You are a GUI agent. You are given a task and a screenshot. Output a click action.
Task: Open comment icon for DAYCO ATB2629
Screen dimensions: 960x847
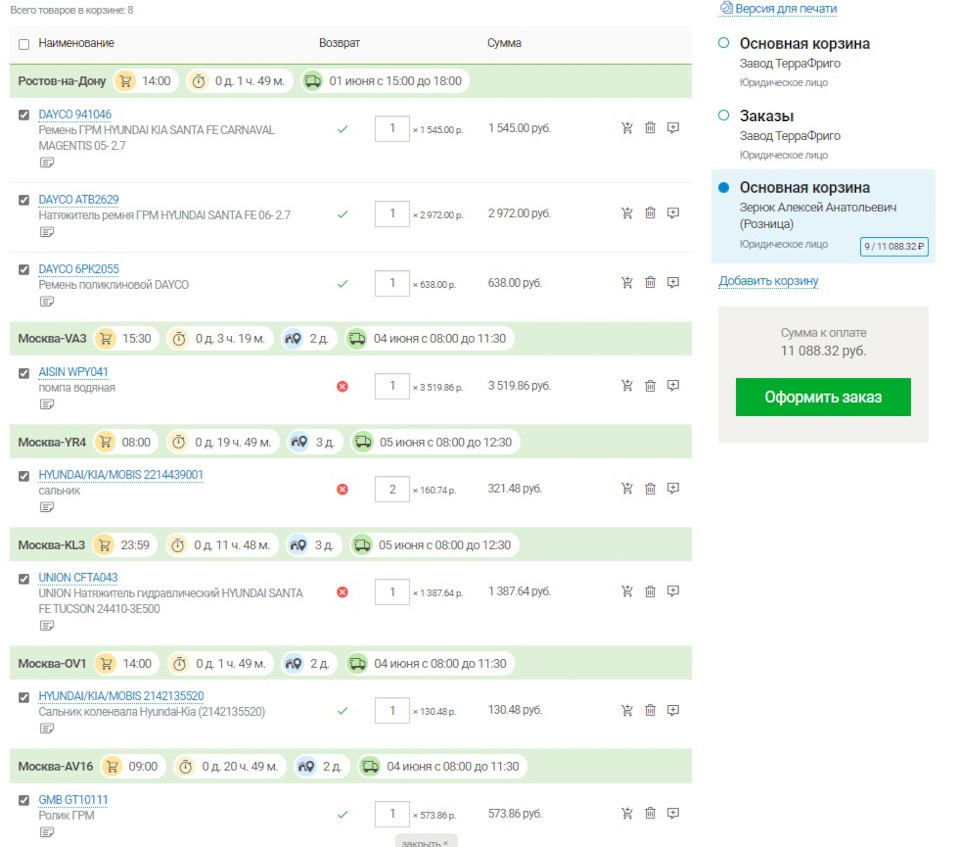pyautogui.click(x=673, y=213)
